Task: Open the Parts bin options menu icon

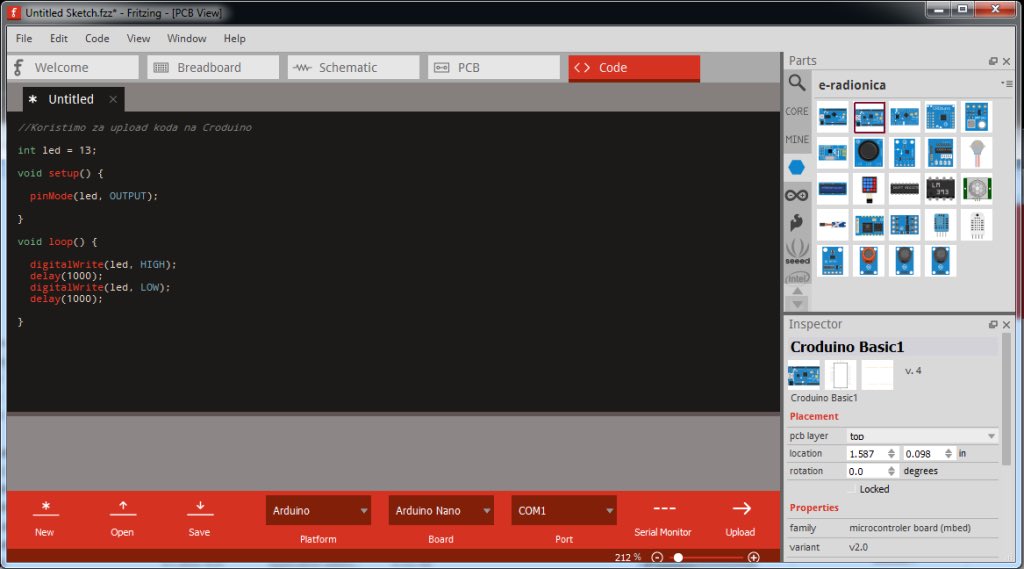Action: click(x=1007, y=84)
